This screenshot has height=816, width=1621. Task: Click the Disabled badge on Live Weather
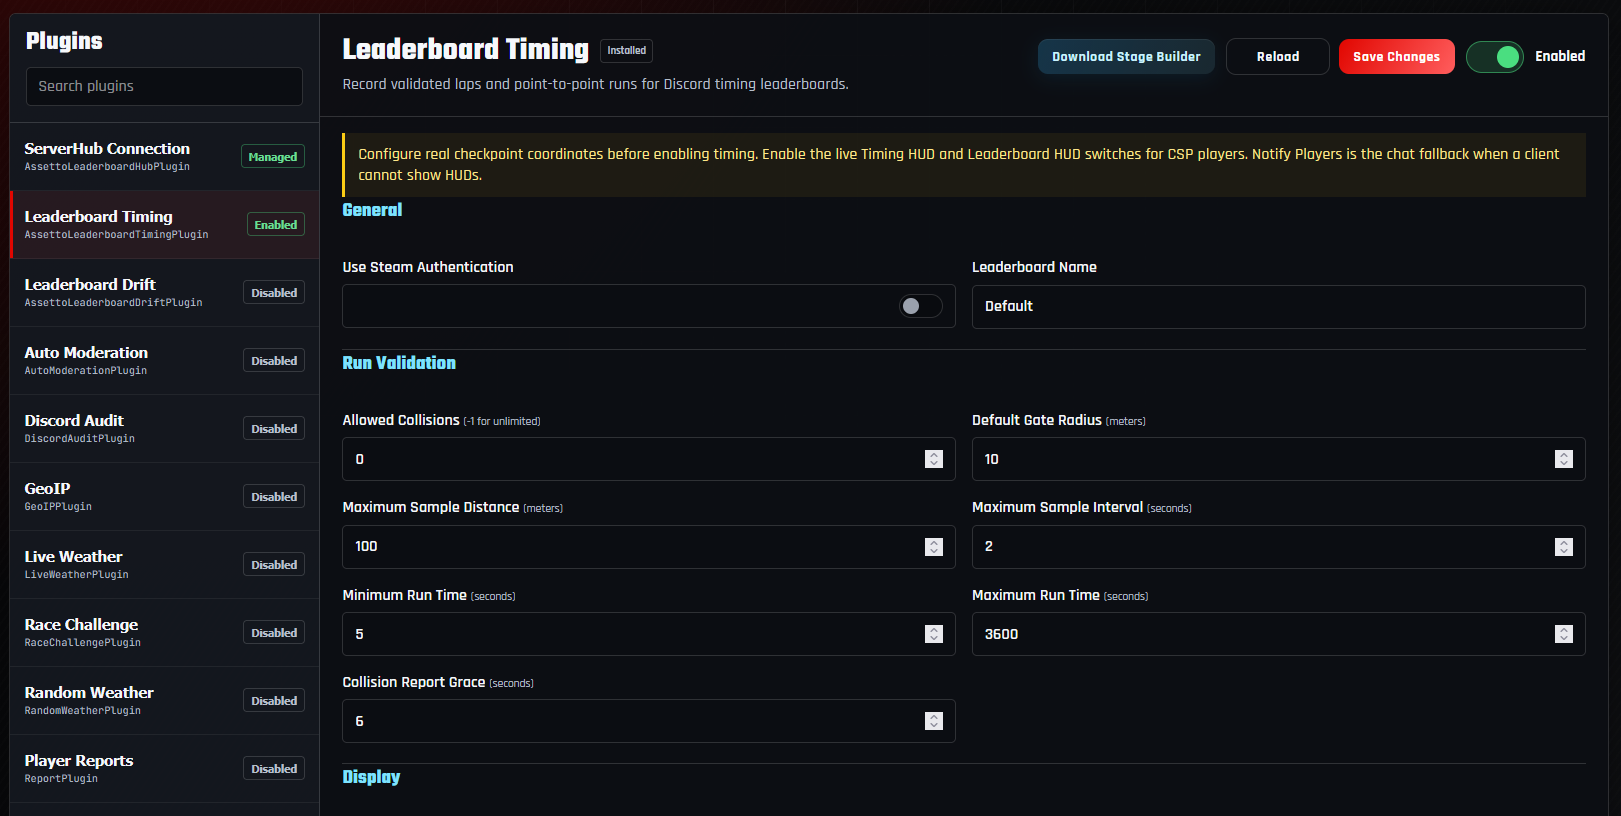[x=274, y=565]
